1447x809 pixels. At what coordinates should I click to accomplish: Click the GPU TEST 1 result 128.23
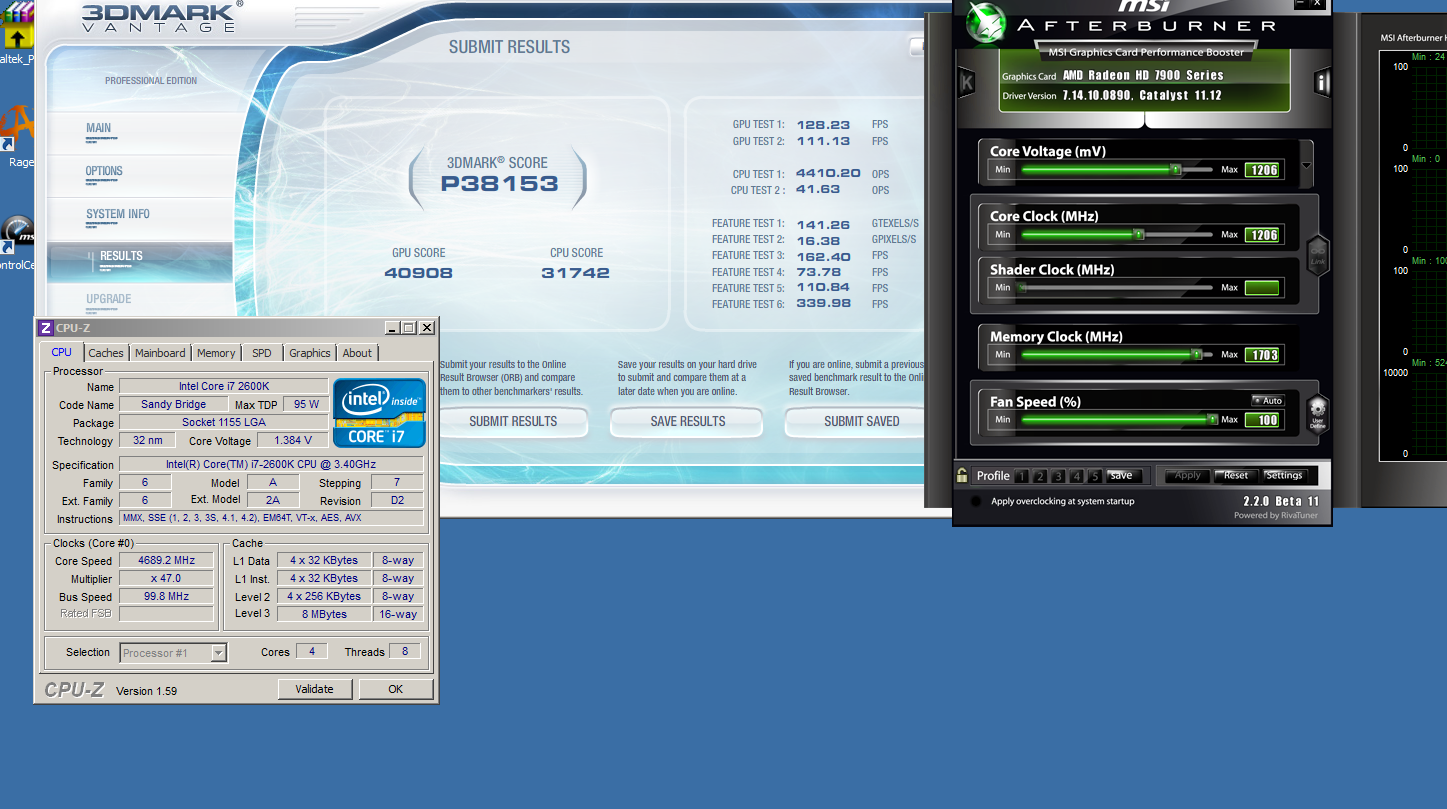click(823, 125)
